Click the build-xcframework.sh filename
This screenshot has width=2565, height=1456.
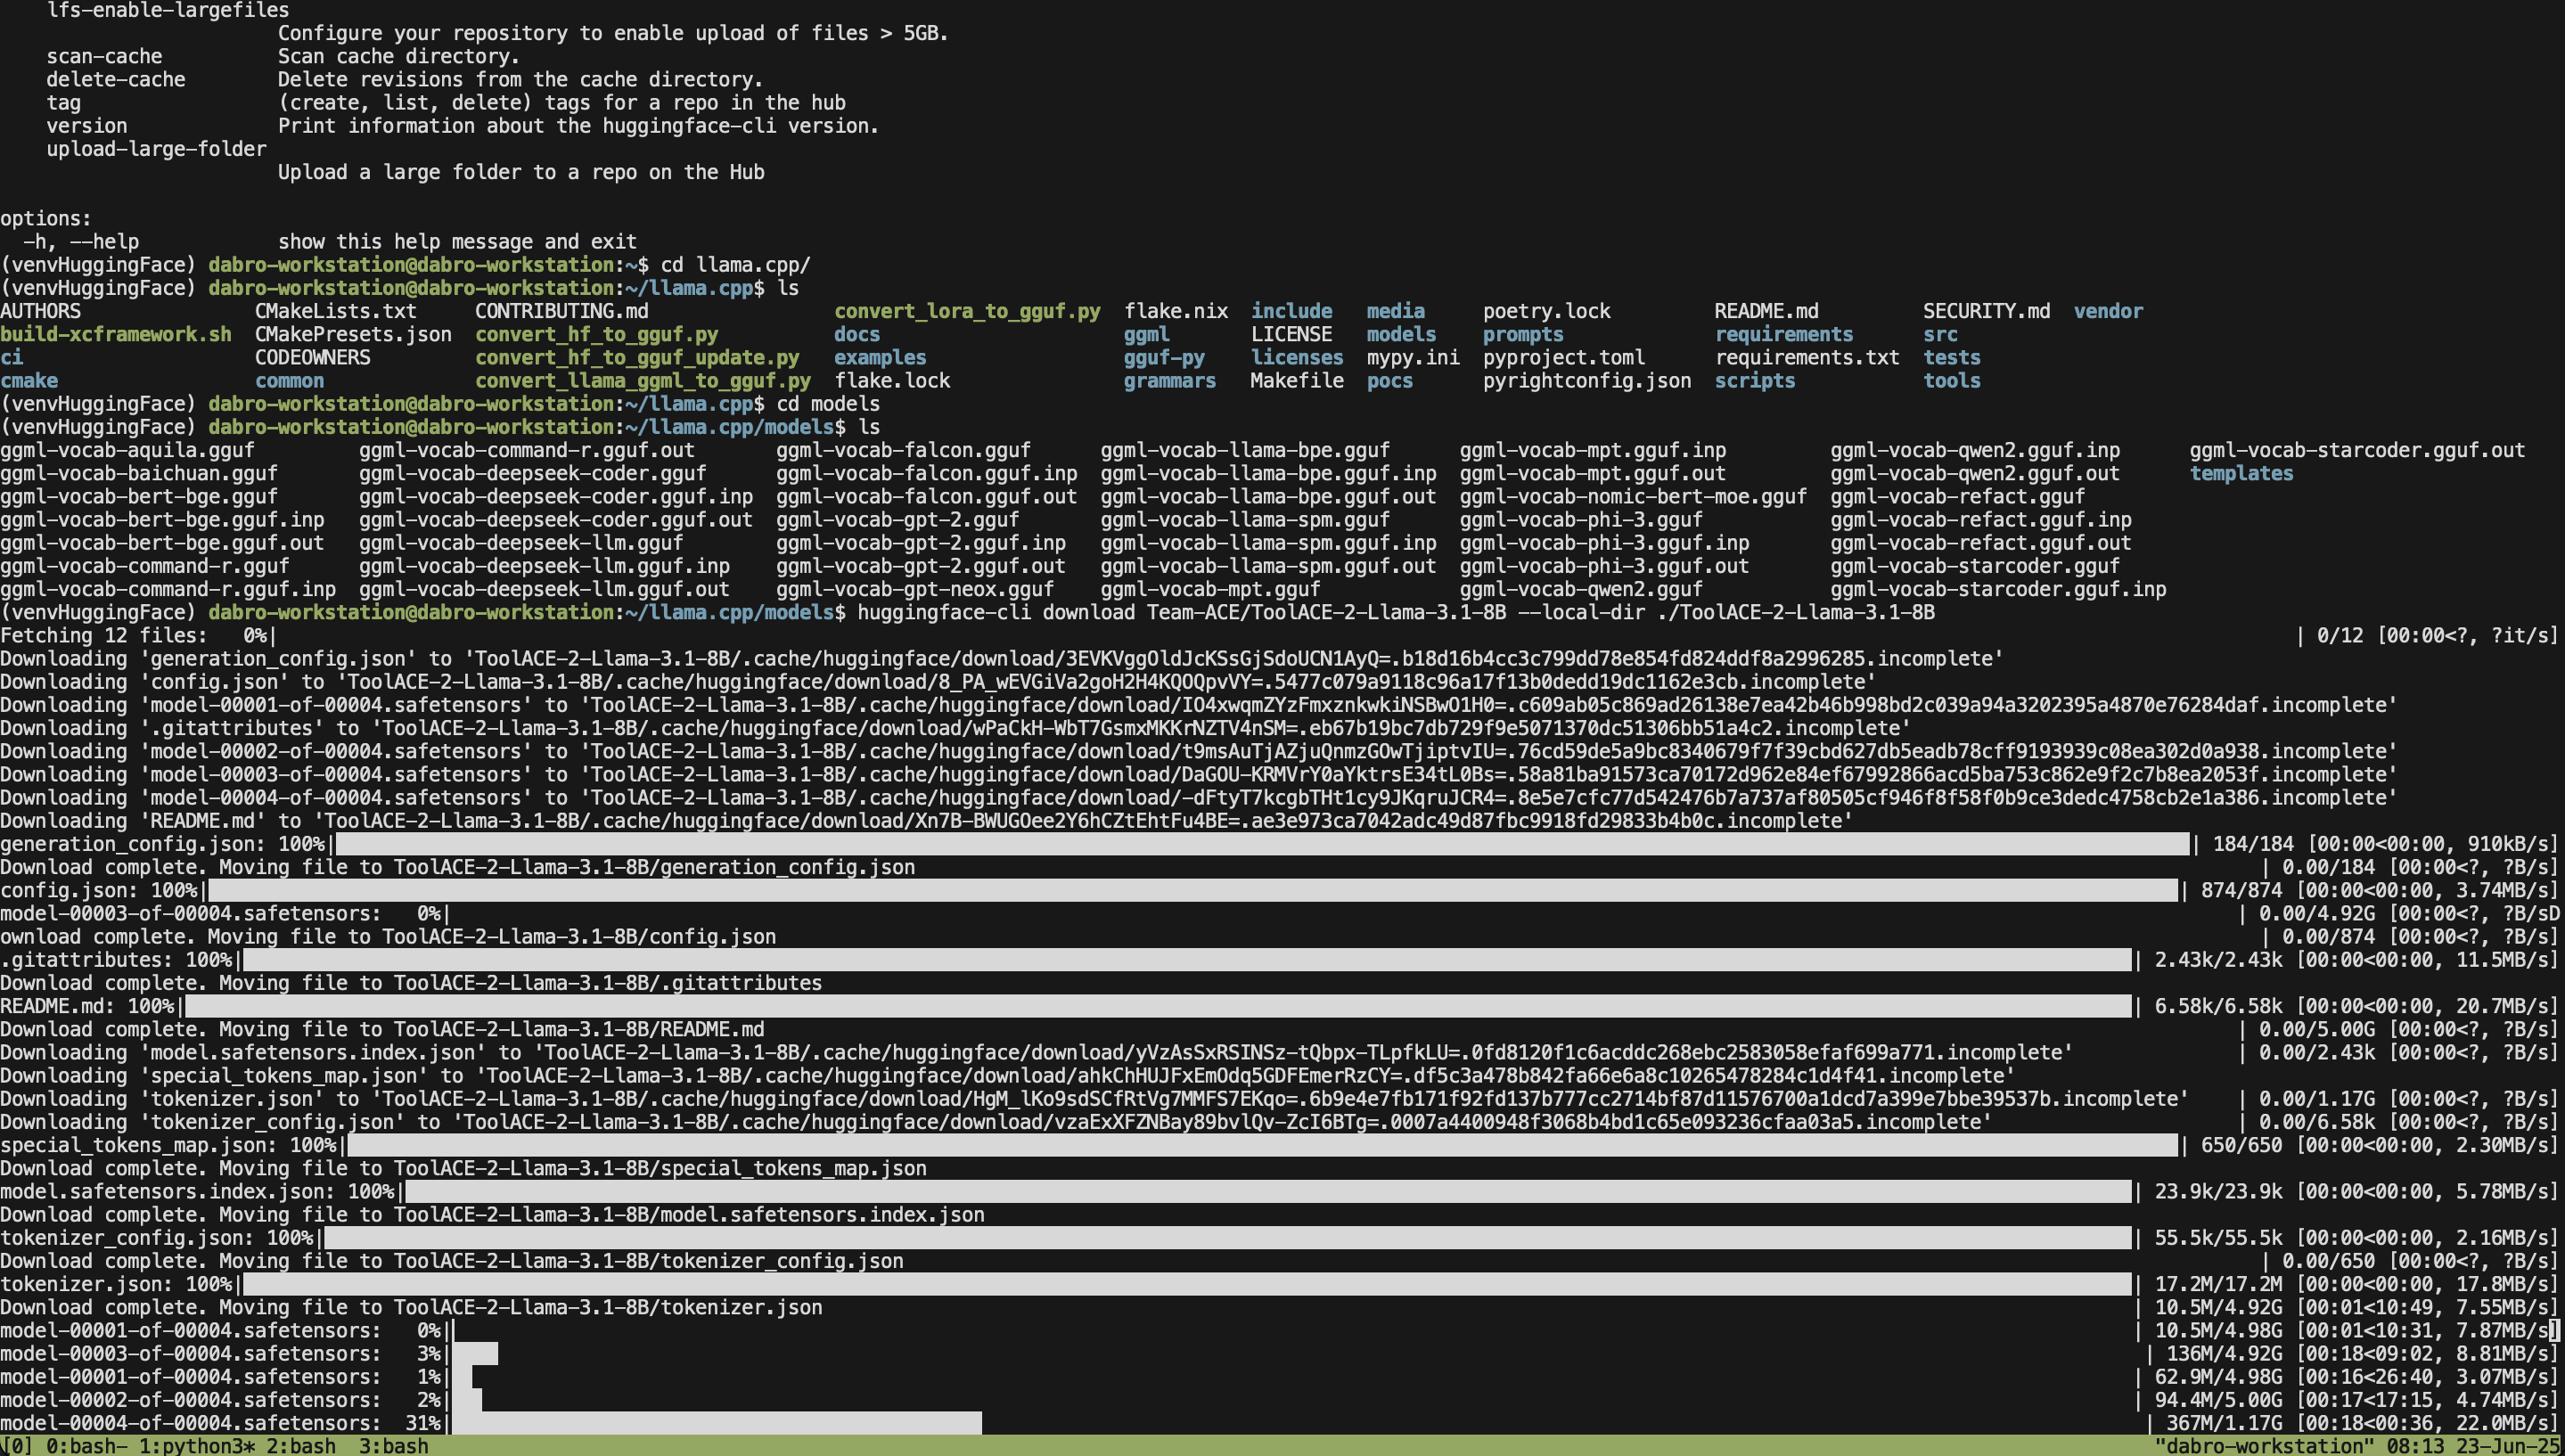click(115, 334)
